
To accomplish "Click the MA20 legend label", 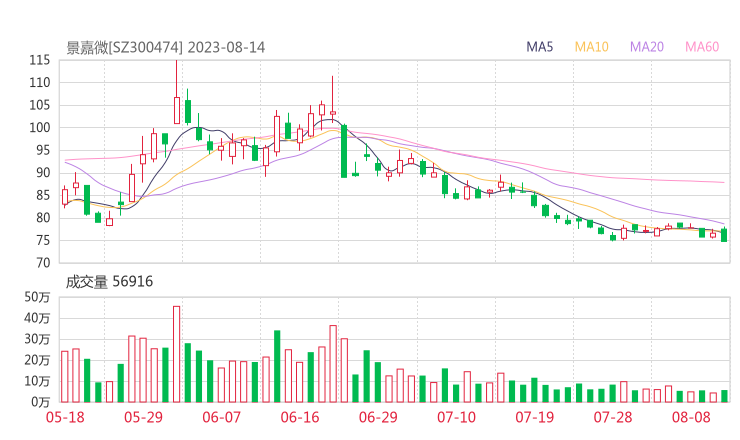I will [x=647, y=47].
